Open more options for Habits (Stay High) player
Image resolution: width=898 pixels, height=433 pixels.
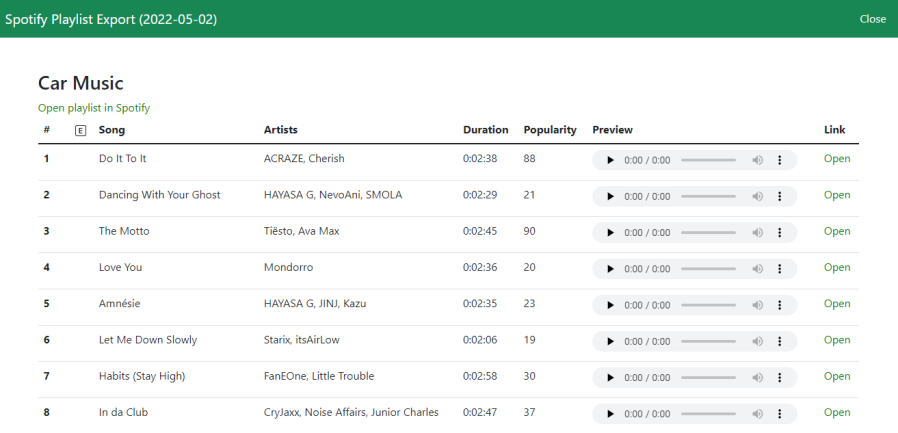coord(779,377)
